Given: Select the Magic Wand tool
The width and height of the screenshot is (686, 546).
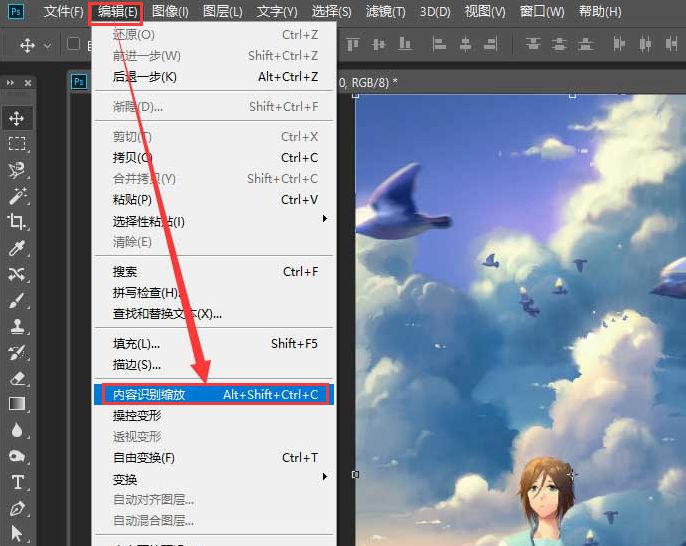Looking at the screenshot, I should [x=17, y=196].
